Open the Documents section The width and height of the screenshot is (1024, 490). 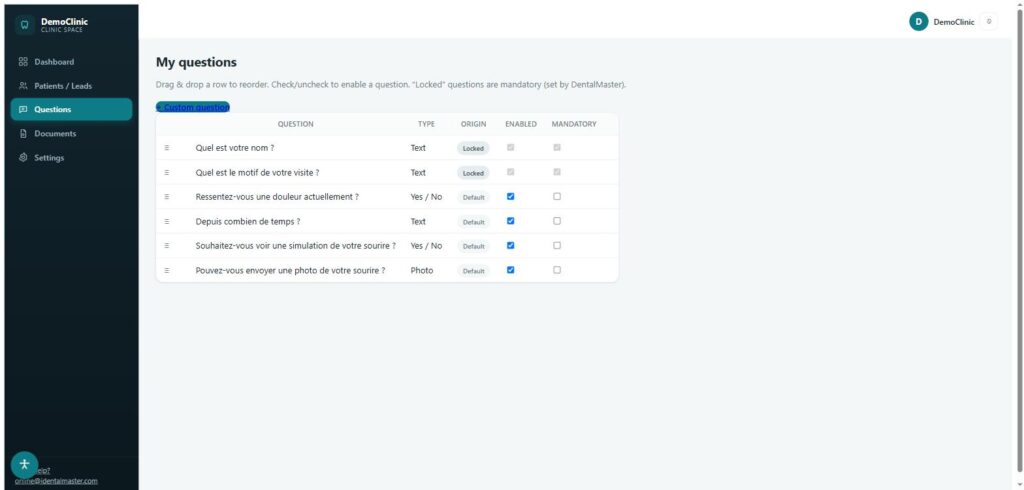pos(71,133)
